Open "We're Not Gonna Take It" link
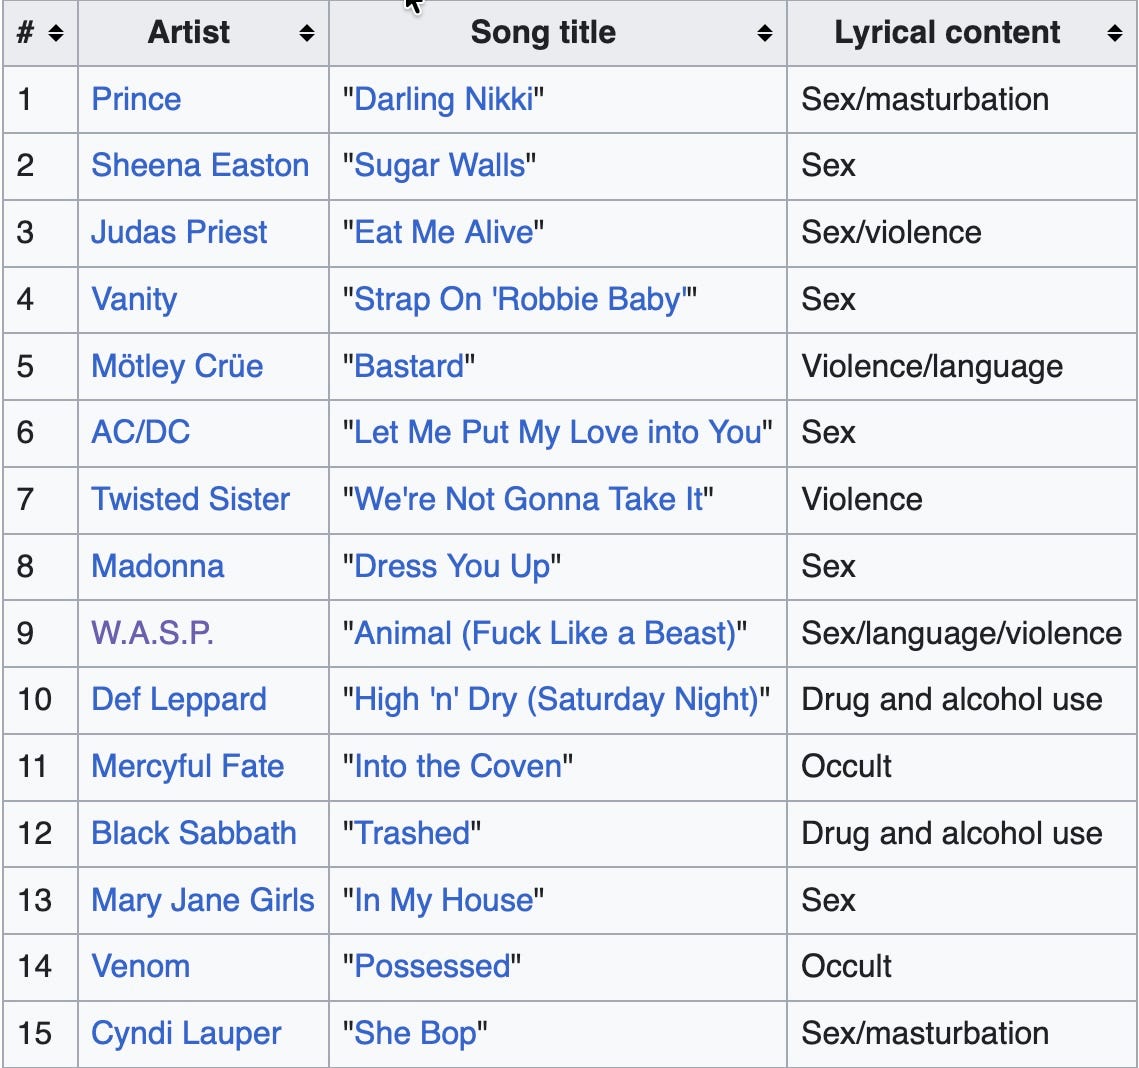Image resolution: width=1139 pixels, height=1068 pixels. [528, 499]
